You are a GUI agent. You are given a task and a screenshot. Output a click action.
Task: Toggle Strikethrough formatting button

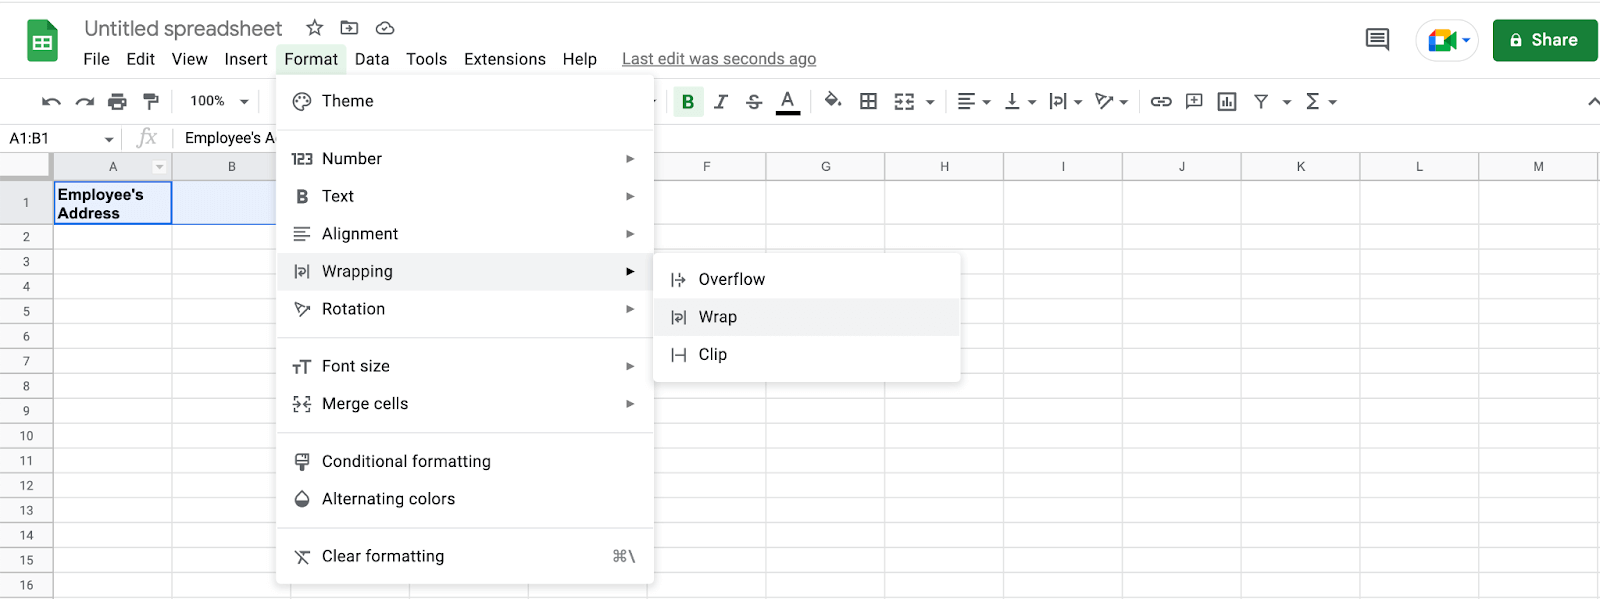[754, 101]
